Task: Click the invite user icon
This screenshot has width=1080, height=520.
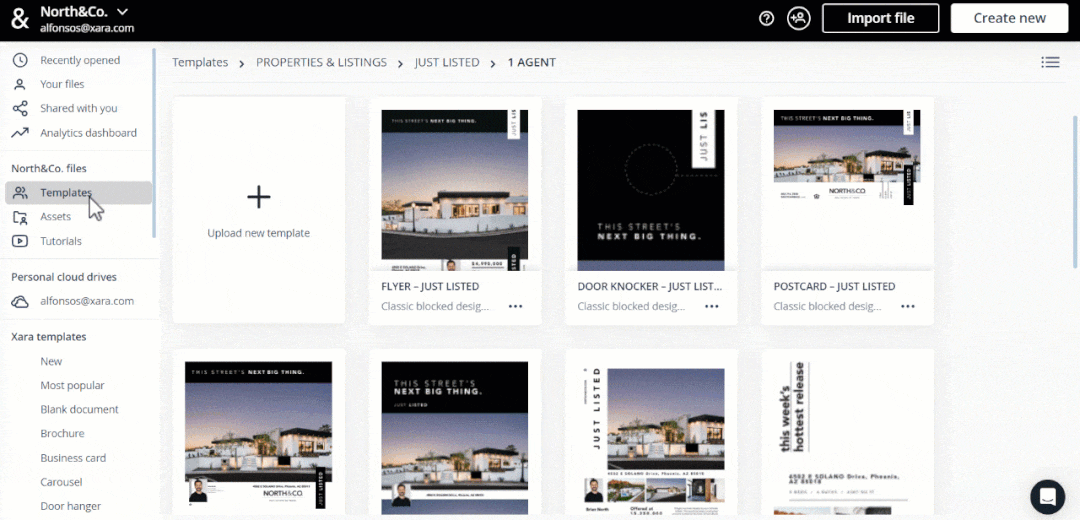Action: point(798,18)
